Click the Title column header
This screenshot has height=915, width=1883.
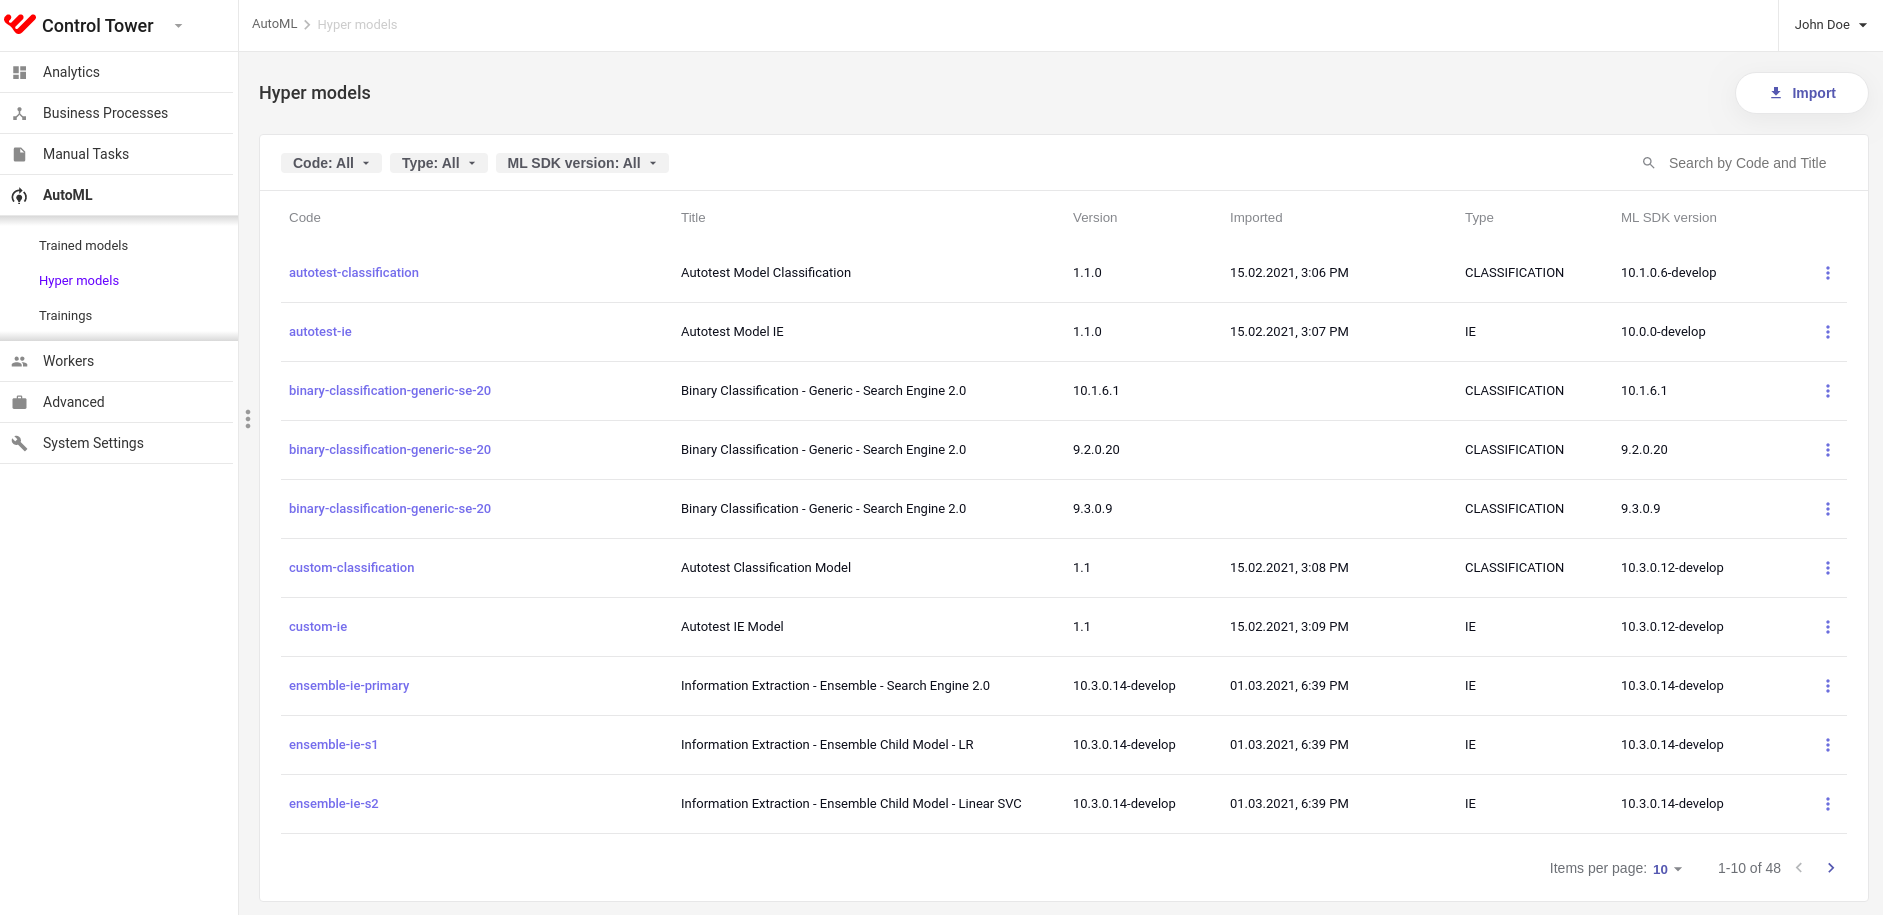pyautogui.click(x=693, y=217)
